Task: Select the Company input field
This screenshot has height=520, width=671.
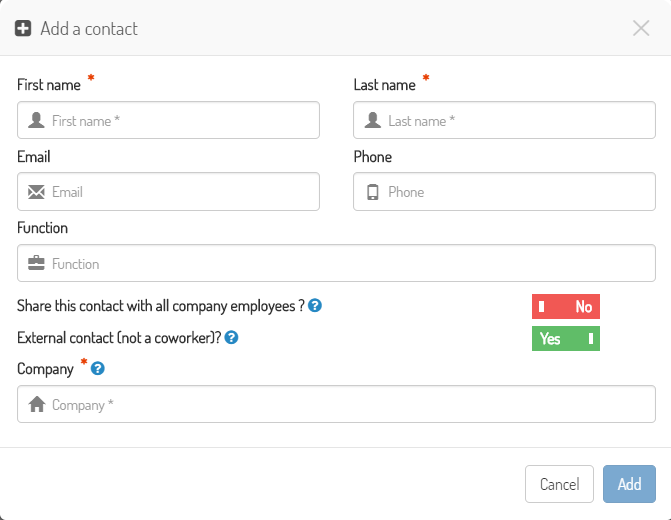Action: [336, 404]
